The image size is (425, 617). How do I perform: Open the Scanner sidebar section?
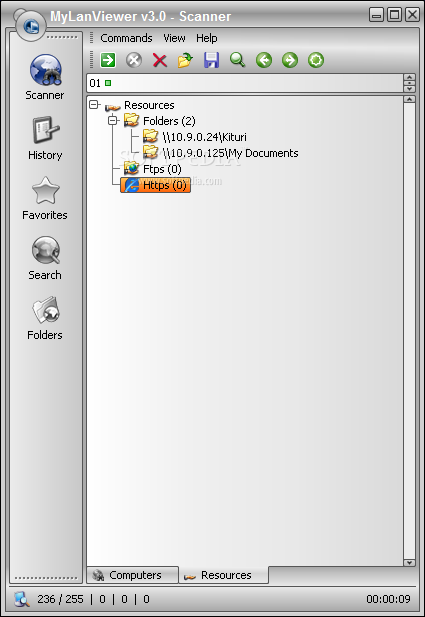45,78
